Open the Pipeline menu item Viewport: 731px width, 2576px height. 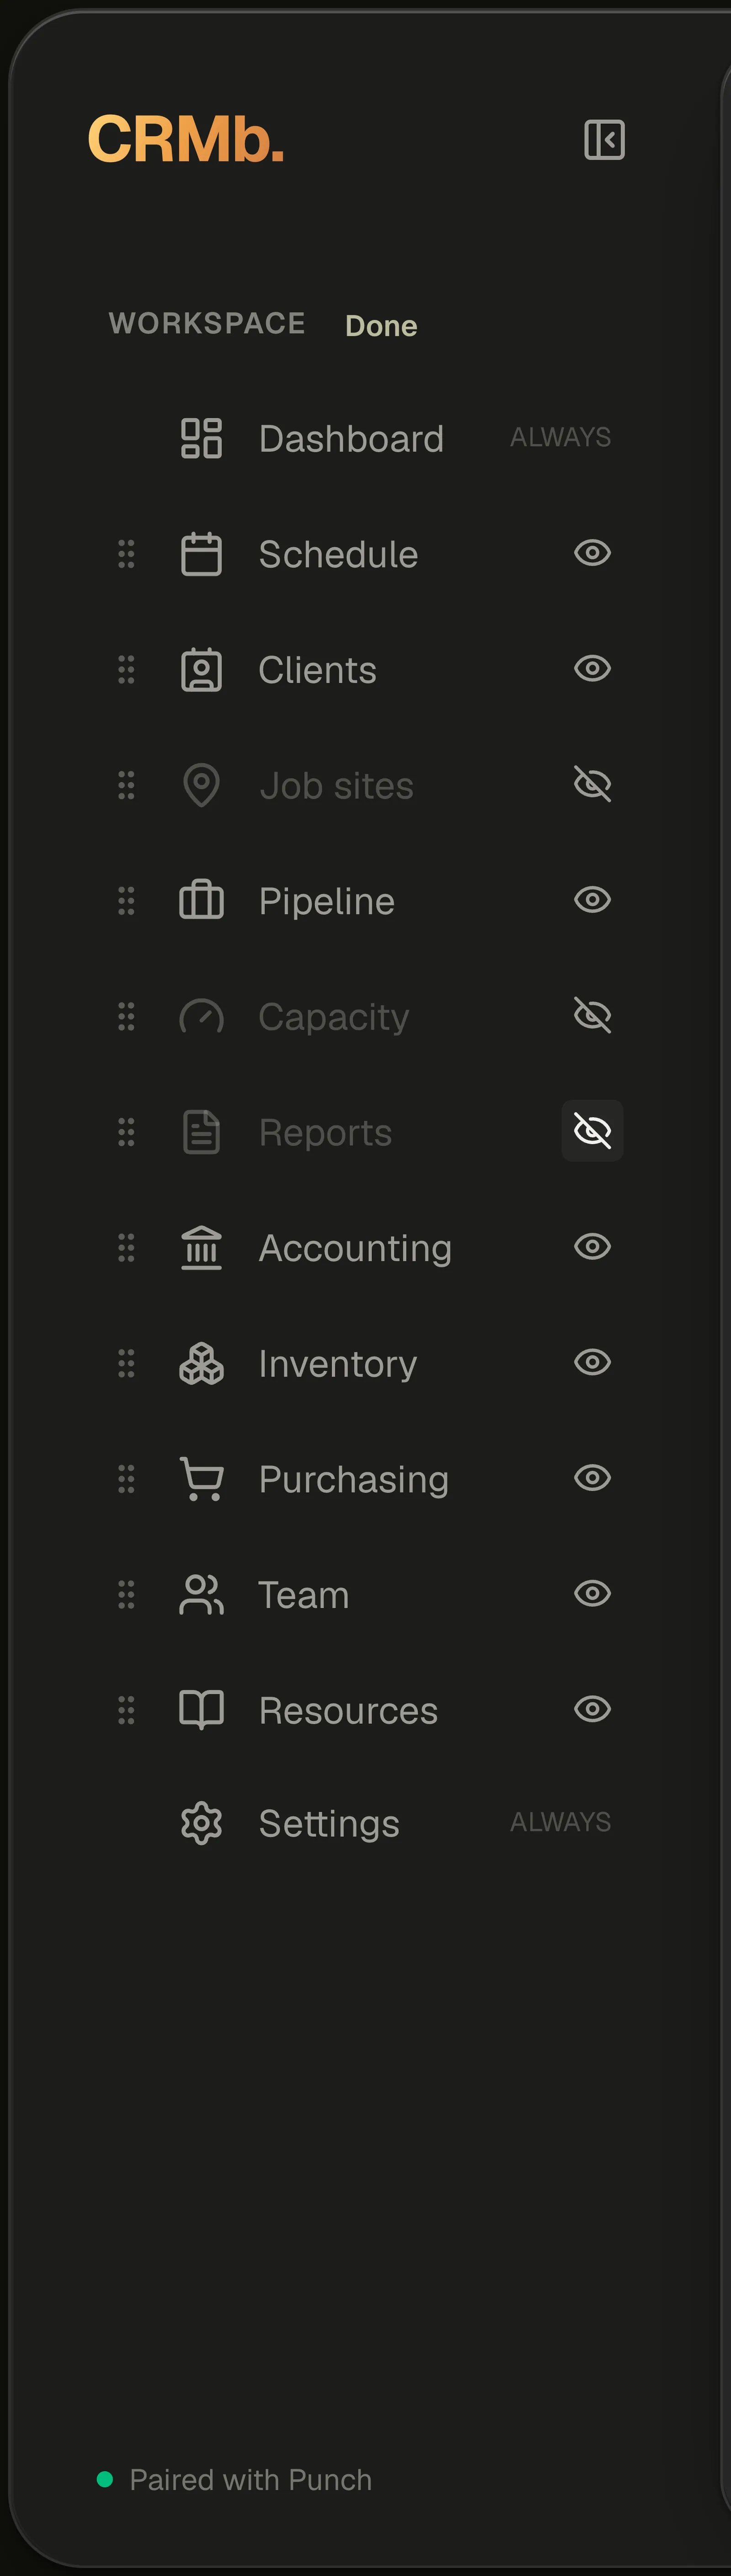point(326,901)
